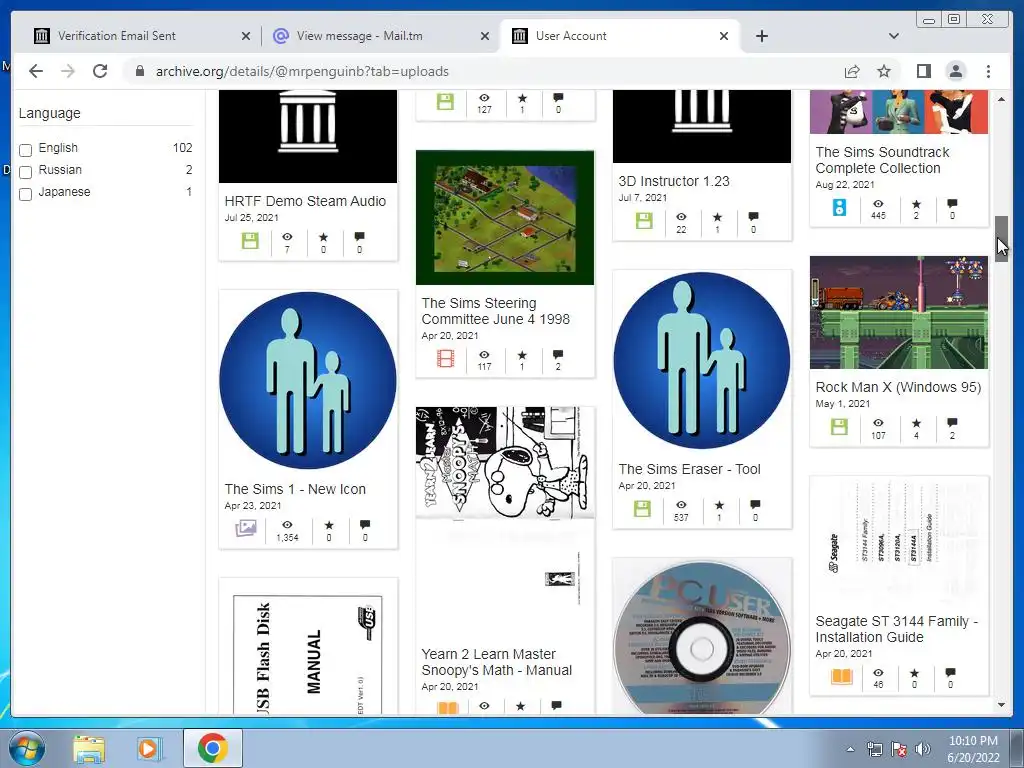Viewport: 1024px width, 768px height.
Task: Open The Sims Soundtrack Complete Collection
Action: [882, 160]
